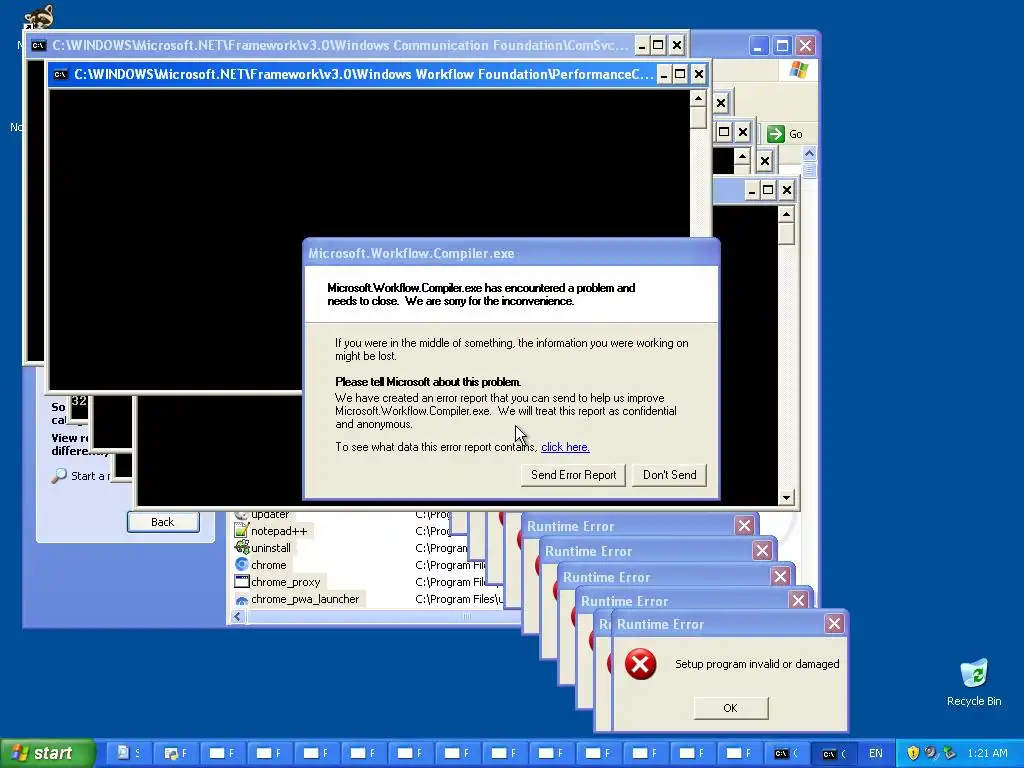Close the Workflow Foundation console window
The width and height of the screenshot is (1024, 768).
point(698,74)
